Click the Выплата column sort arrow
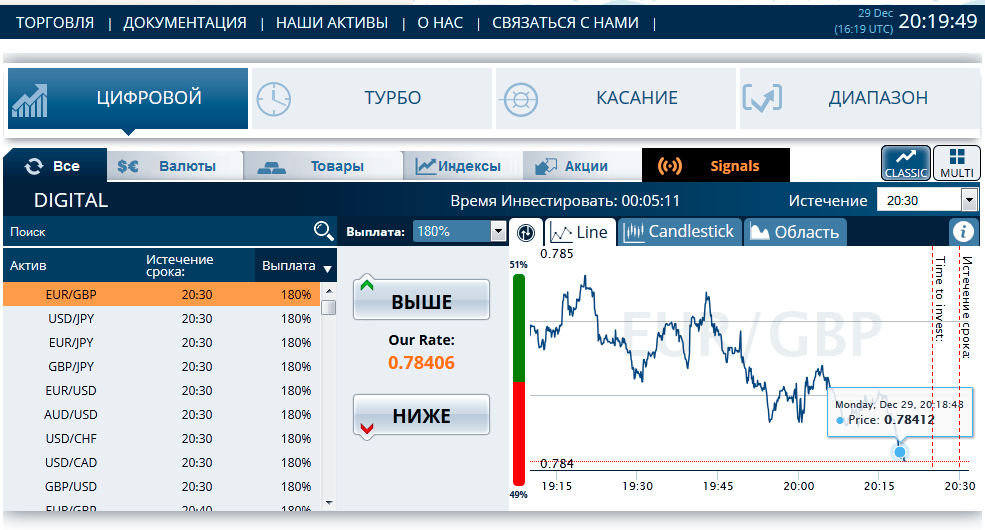 tap(327, 268)
